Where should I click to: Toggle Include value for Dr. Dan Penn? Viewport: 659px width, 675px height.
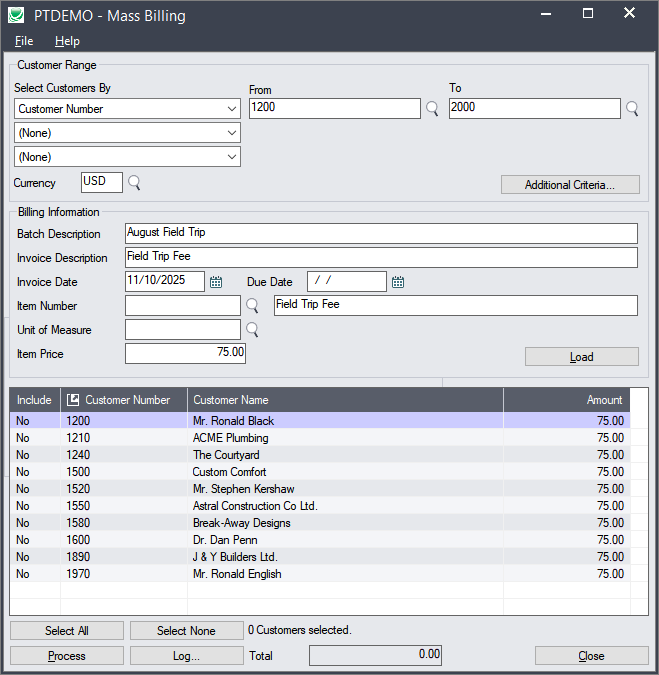(x=24, y=540)
